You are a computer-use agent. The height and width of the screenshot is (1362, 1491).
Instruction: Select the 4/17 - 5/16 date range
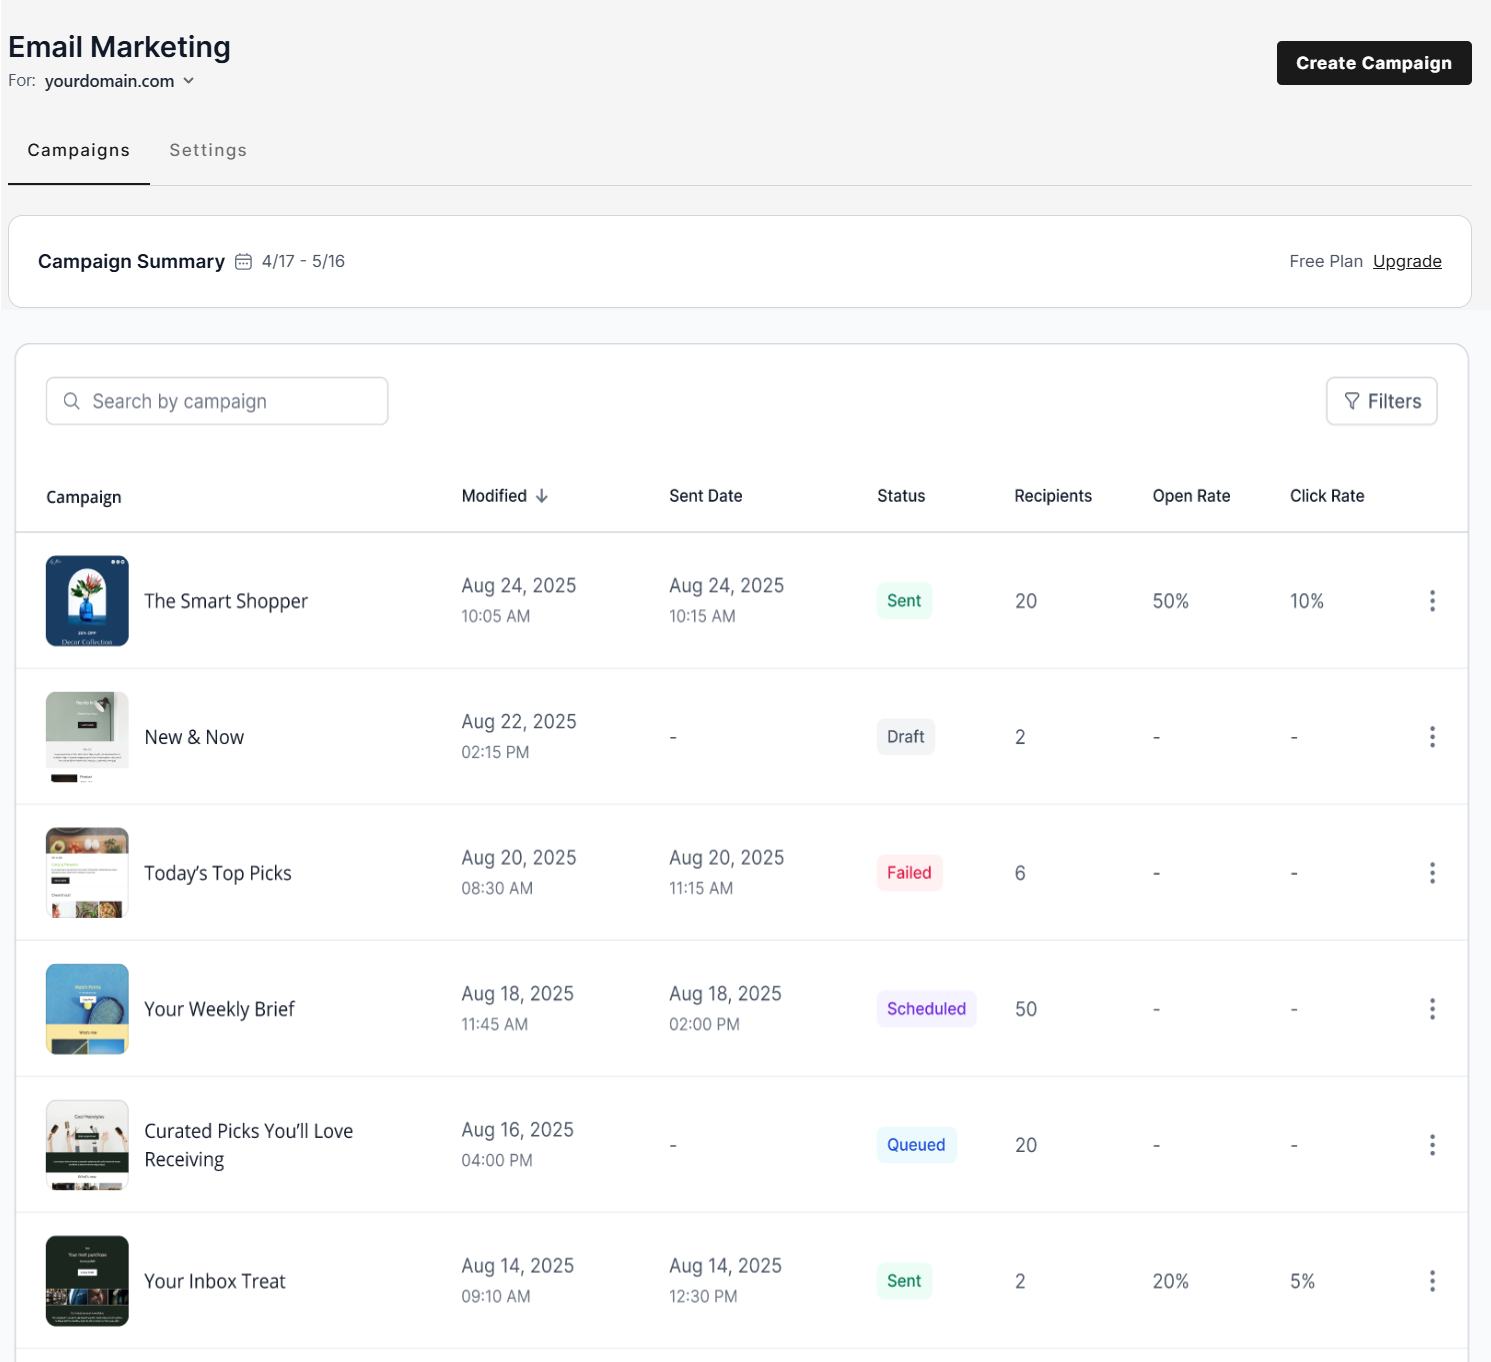pyautogui.click(x=303, y=261)
